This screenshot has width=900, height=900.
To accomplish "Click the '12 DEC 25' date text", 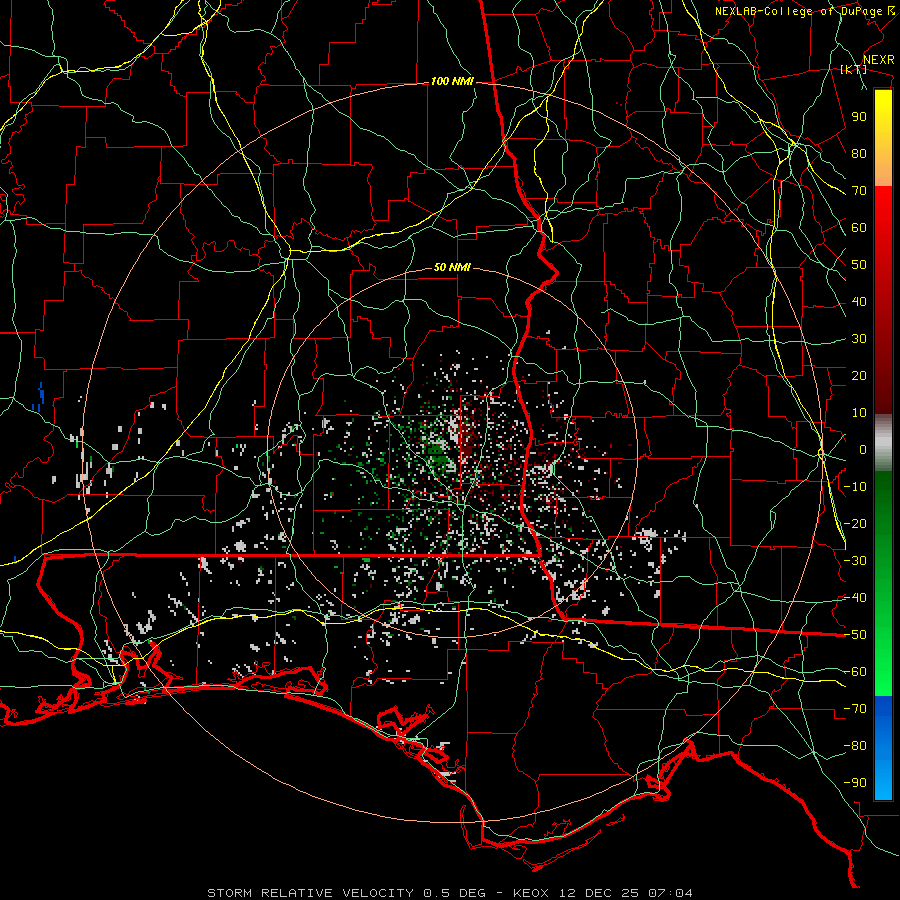I will [599, 893].
